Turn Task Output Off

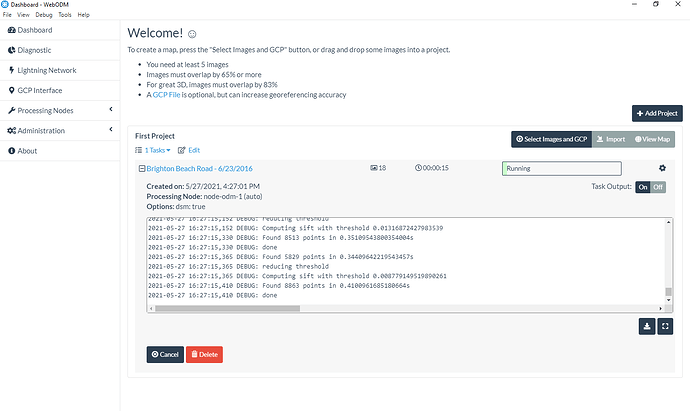tap(658, 187)
